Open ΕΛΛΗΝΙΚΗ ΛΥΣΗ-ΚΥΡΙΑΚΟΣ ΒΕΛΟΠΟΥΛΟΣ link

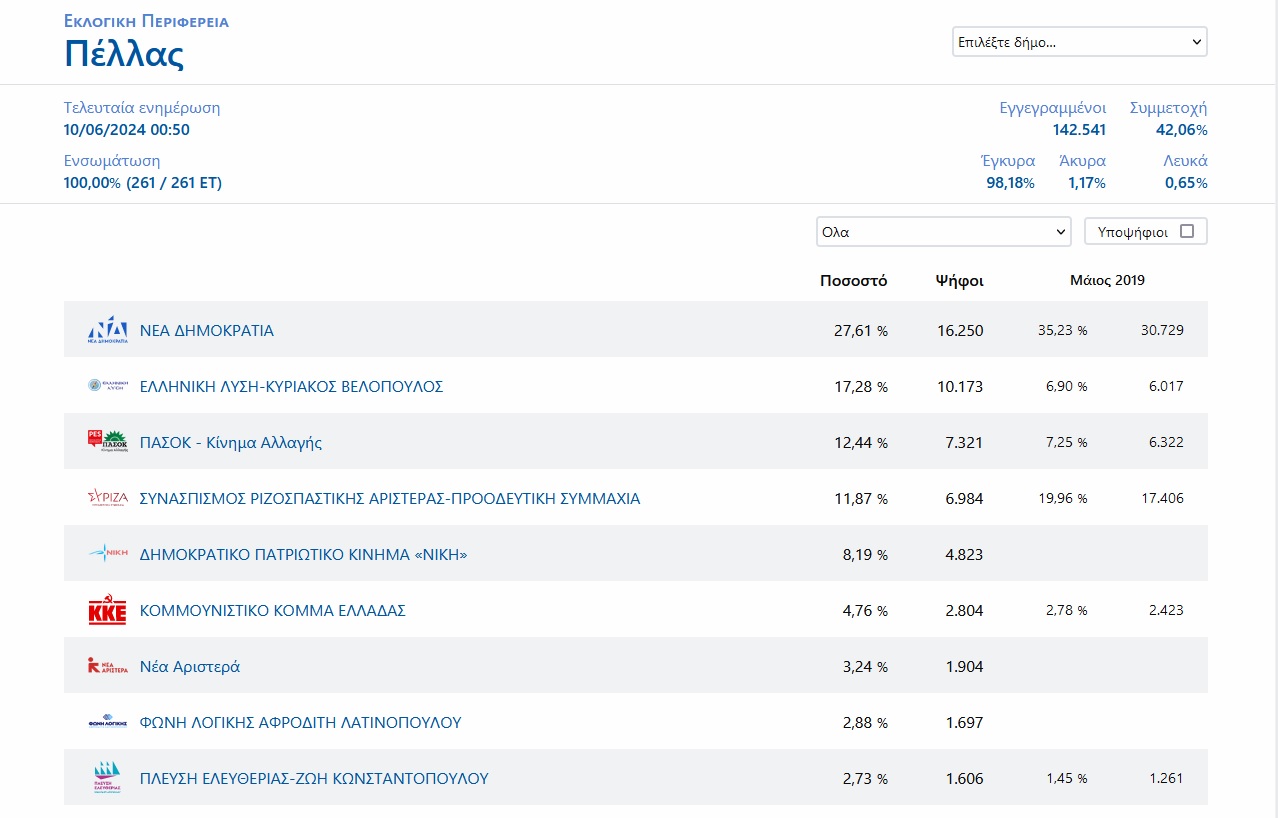point(291,387)
